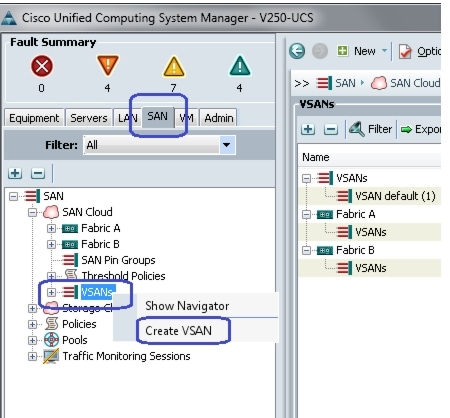Select VSANs row under Fabric B in table

pyautogui.click(x=370, y=268)
